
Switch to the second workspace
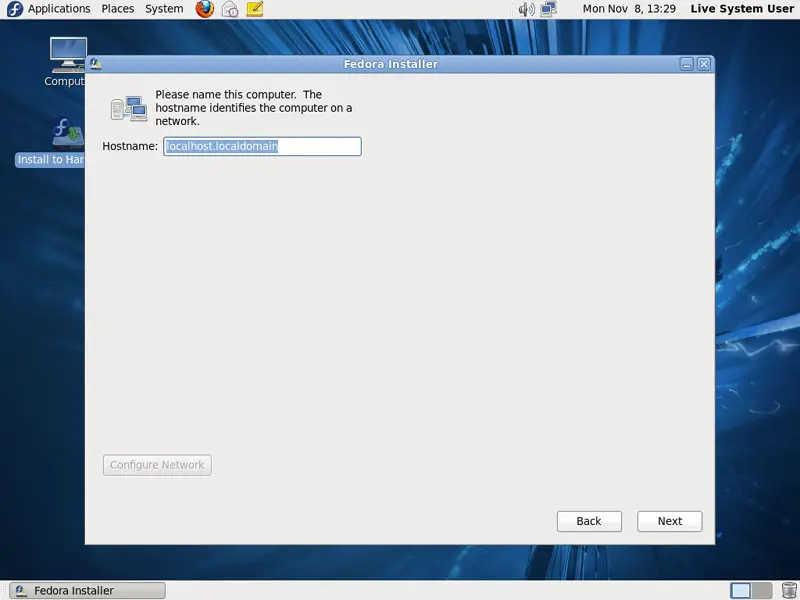tap(762, 590)
